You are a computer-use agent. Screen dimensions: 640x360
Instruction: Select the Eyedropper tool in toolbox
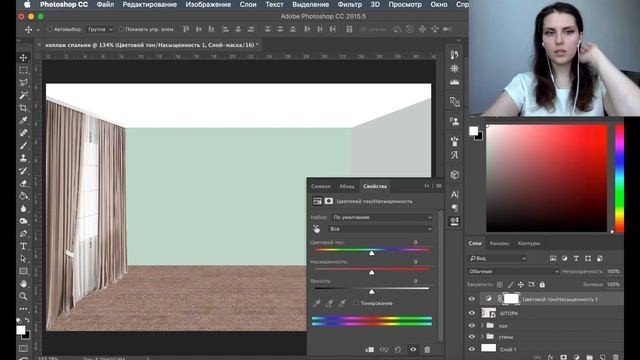[23, 120]
